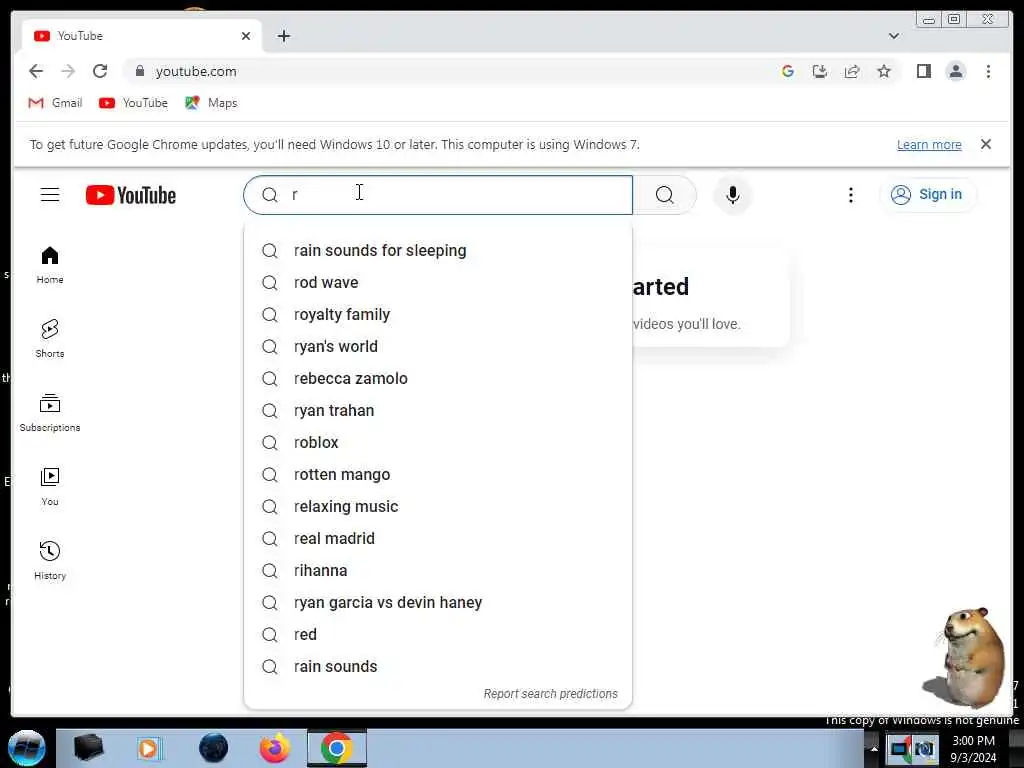1024x768 pixels.
Task: View site information via lock icon
Action: 139,71
